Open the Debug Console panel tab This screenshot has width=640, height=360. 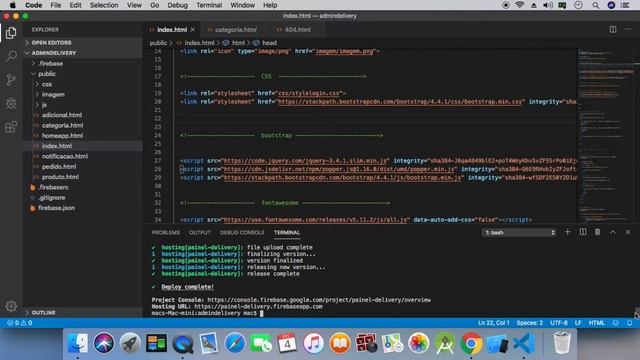(242, 232)
